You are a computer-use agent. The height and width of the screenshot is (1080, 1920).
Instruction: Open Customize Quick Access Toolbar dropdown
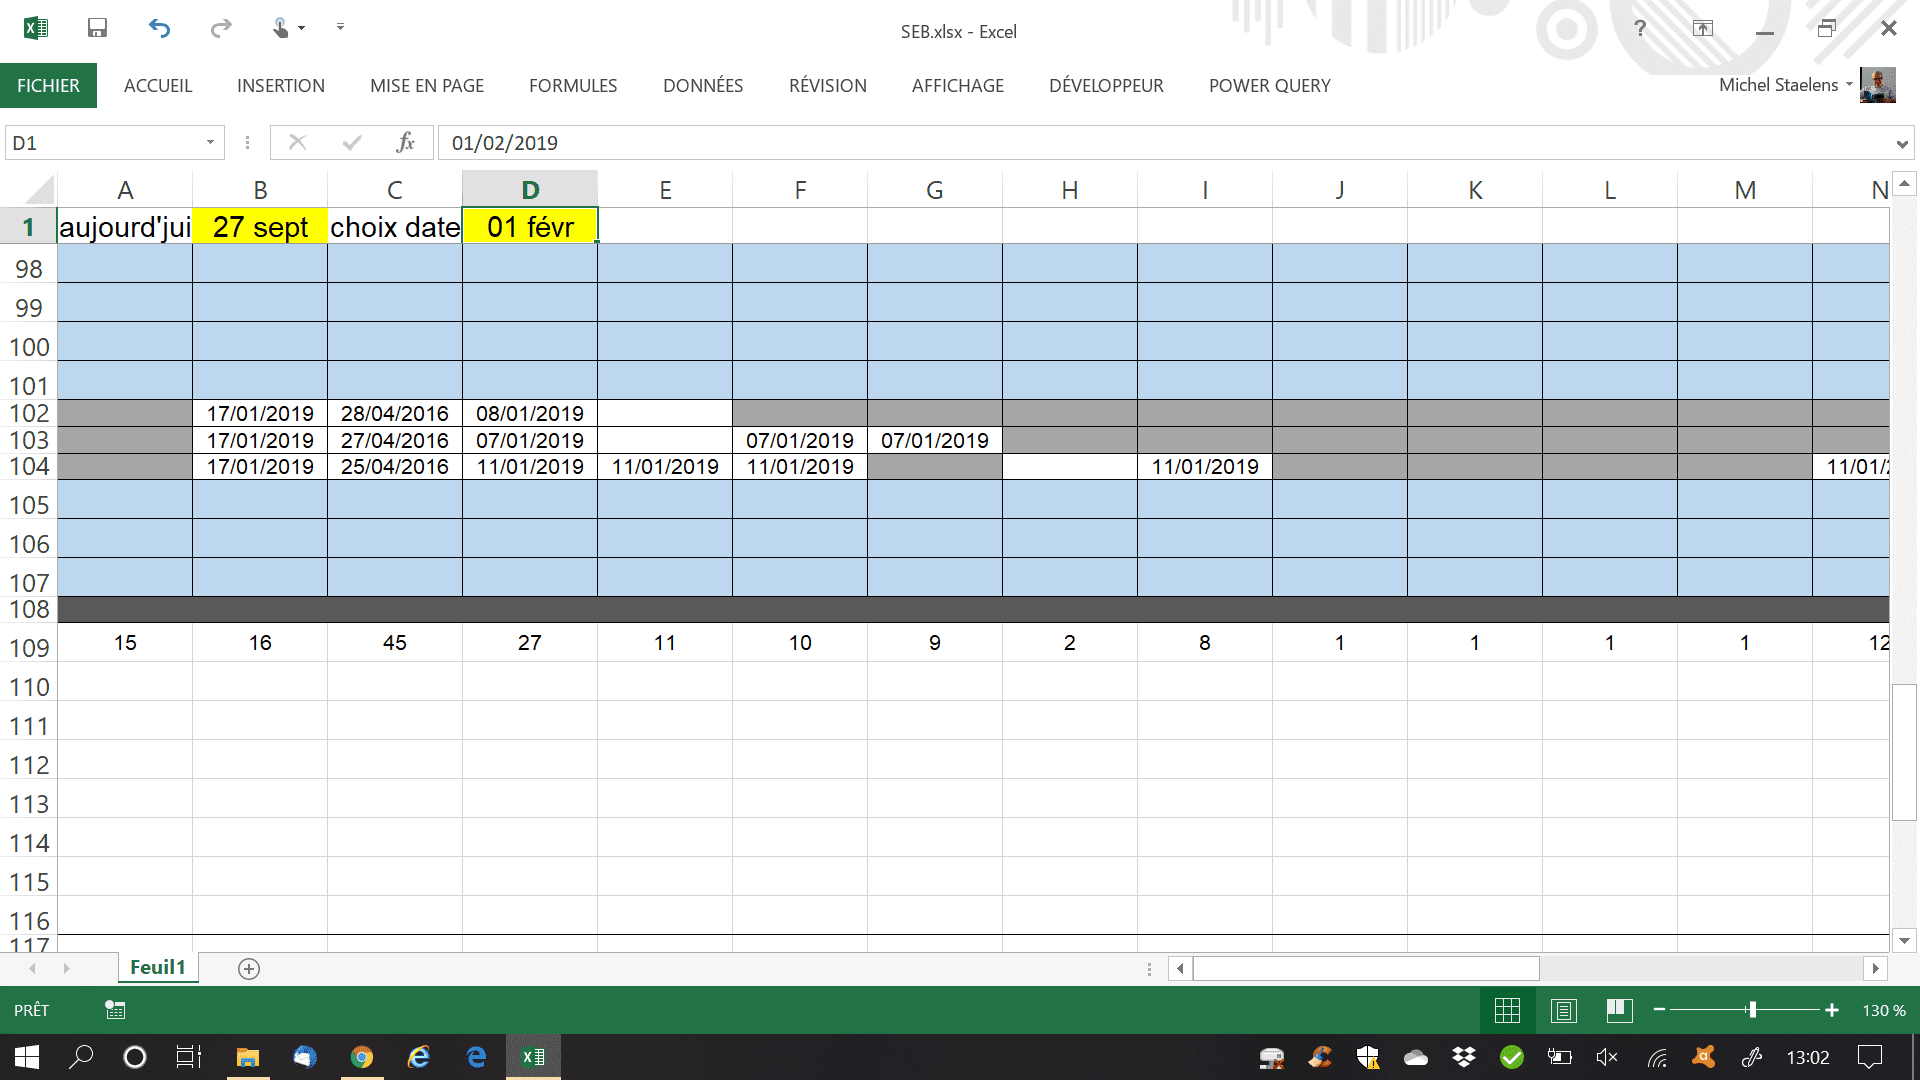(x=340, y=27)
